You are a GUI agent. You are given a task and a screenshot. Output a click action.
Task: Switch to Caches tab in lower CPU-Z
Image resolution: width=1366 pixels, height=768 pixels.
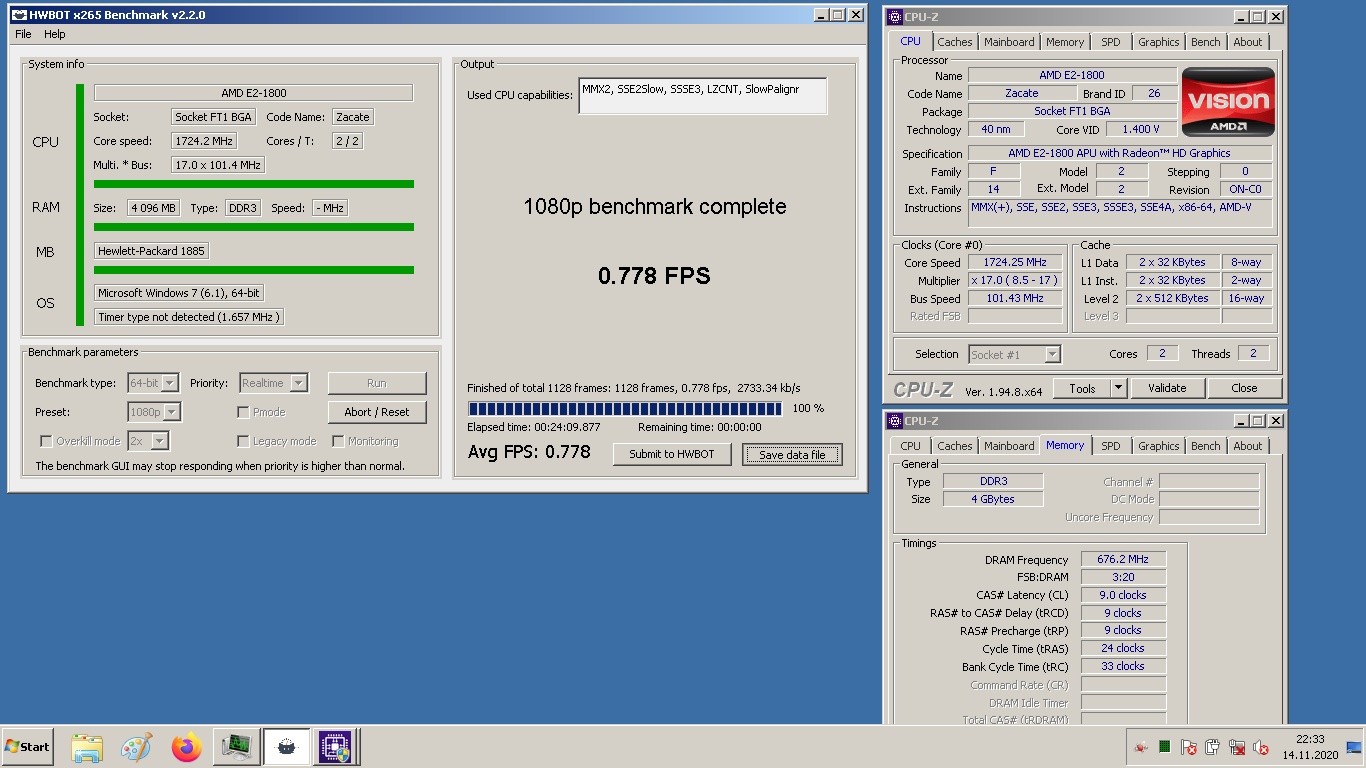click(954, 446)
